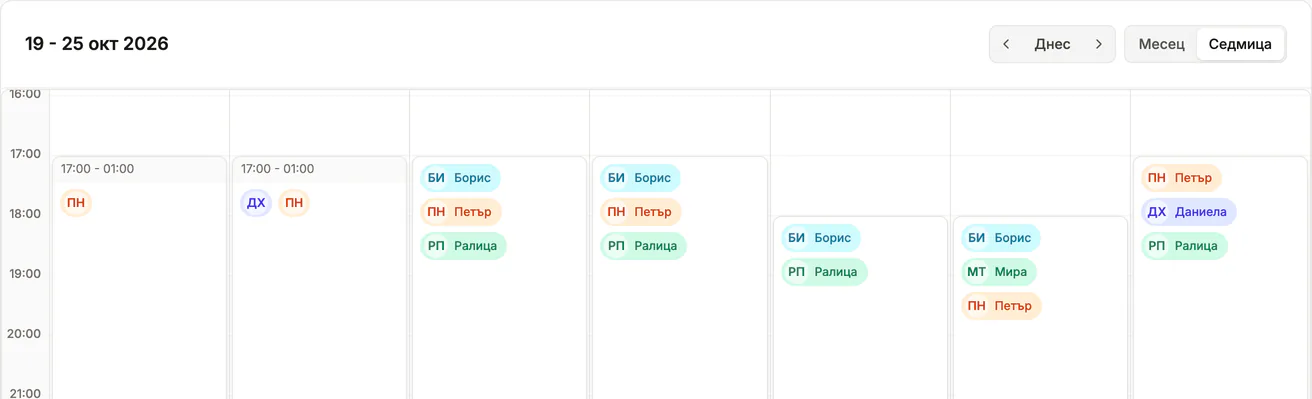This screenshot has width=1312, height=399.
Task: Go to previous week with left chevron
Action: point(1006,44)
